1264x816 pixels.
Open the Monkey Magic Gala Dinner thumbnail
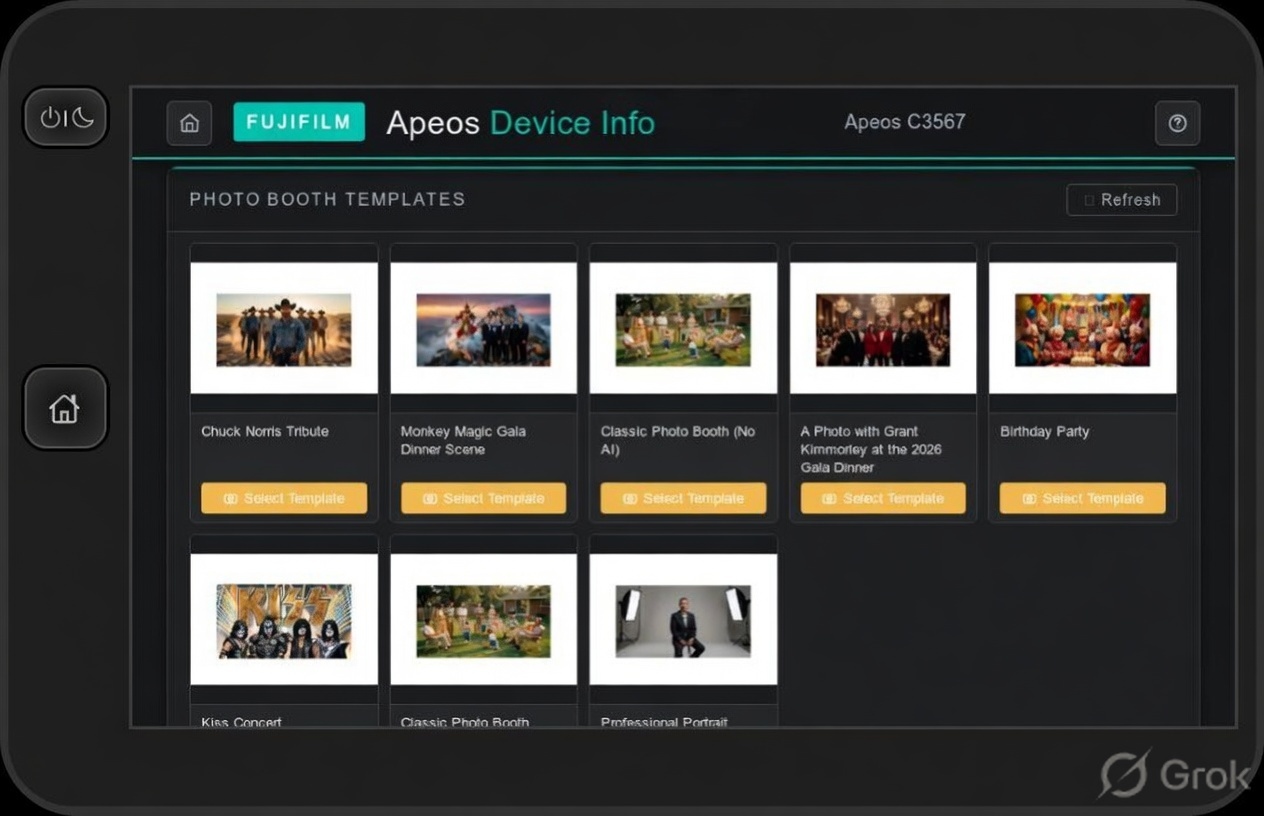pos(484,328)
